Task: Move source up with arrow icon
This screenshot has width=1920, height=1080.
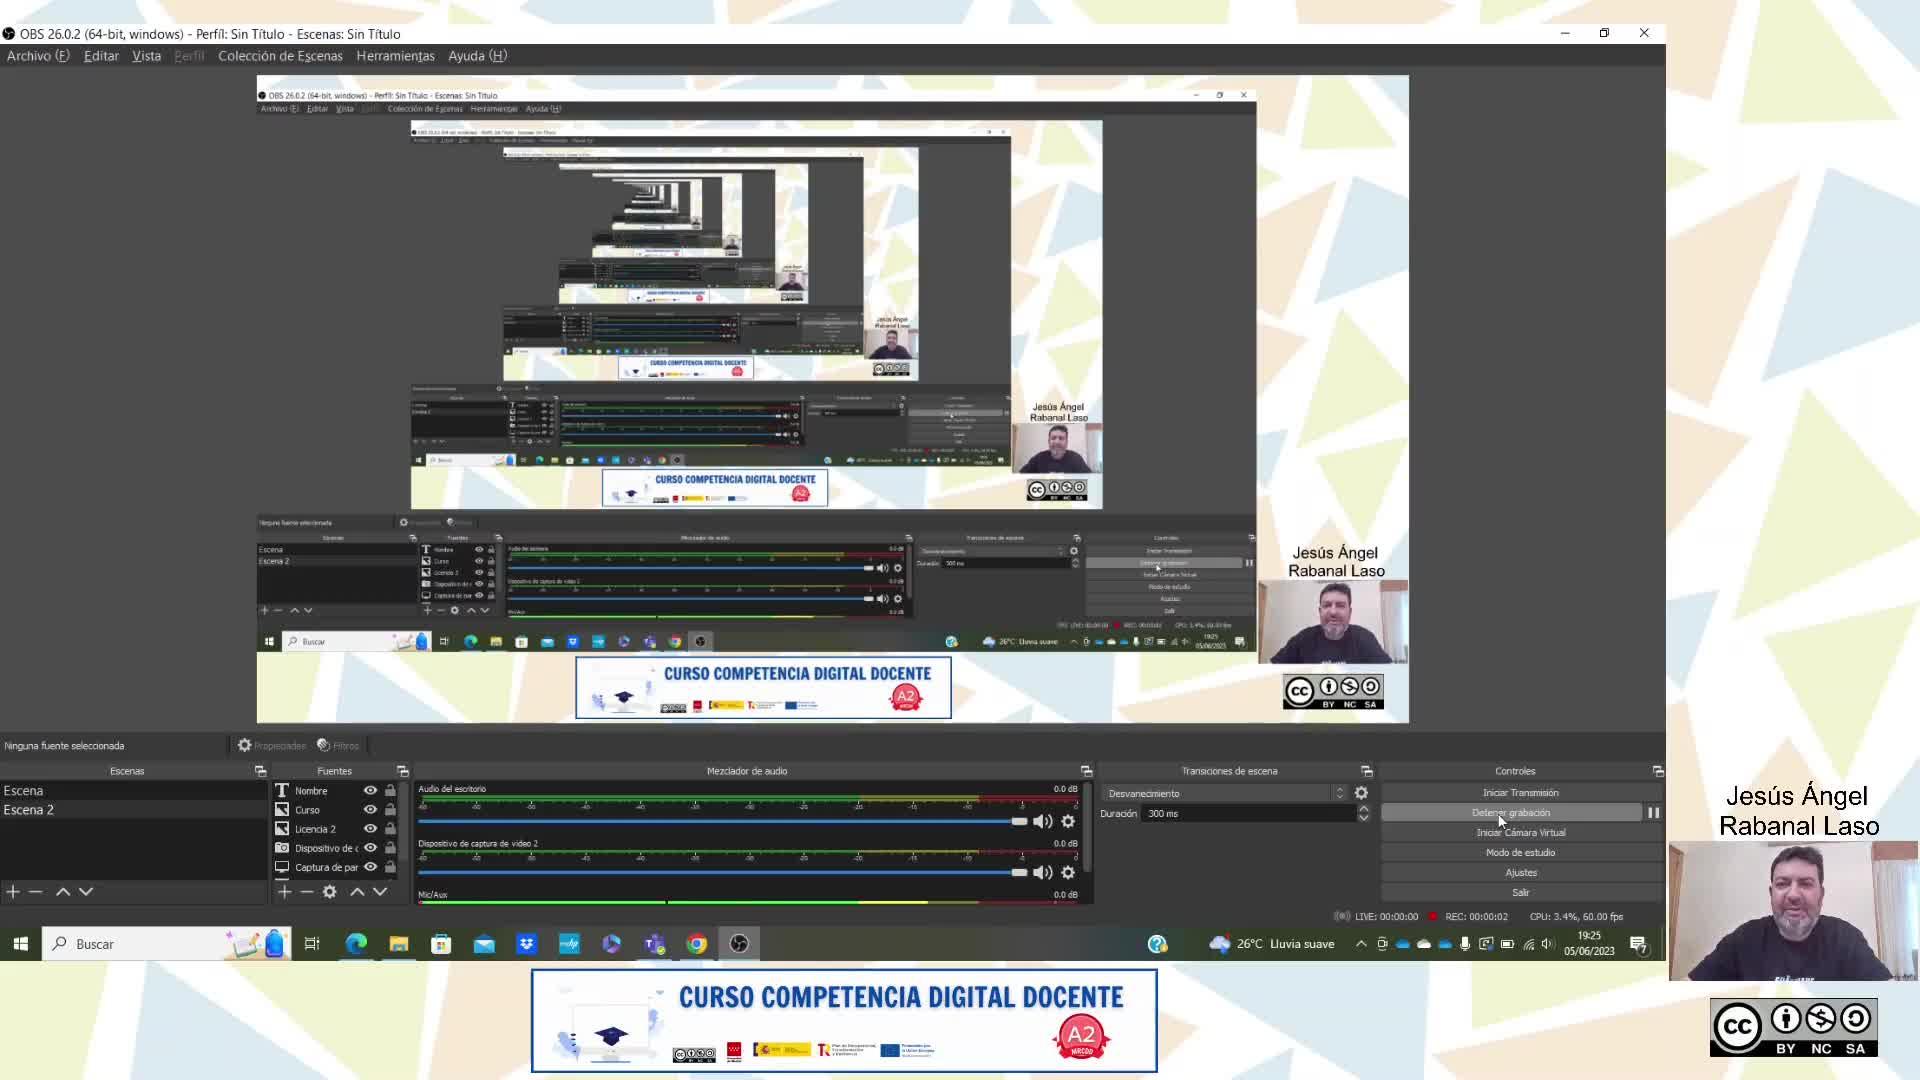Action: click(x=357, y=891)
